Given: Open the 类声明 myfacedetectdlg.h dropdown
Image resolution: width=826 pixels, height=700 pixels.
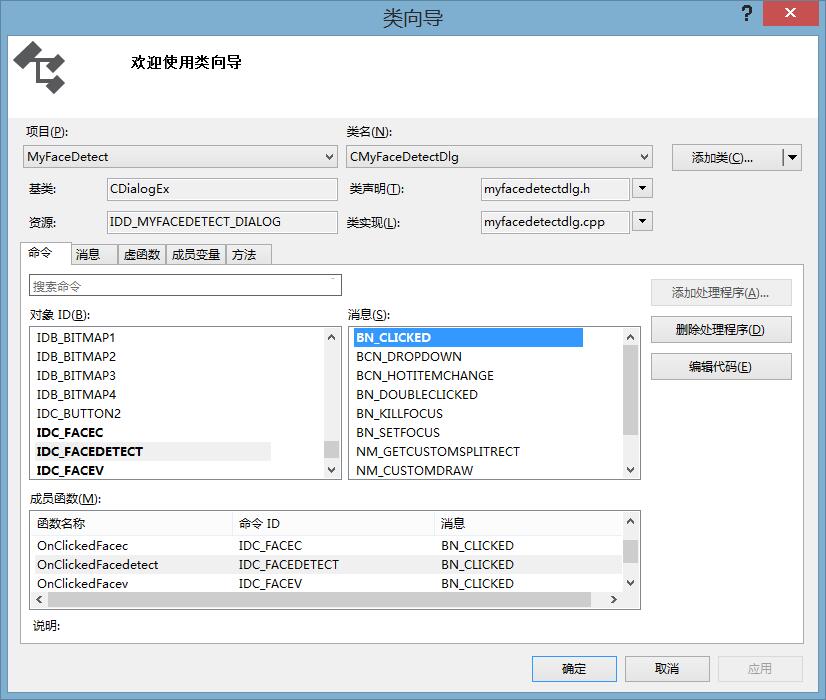Looking at the screenshot, I should (x=642, y=189).
